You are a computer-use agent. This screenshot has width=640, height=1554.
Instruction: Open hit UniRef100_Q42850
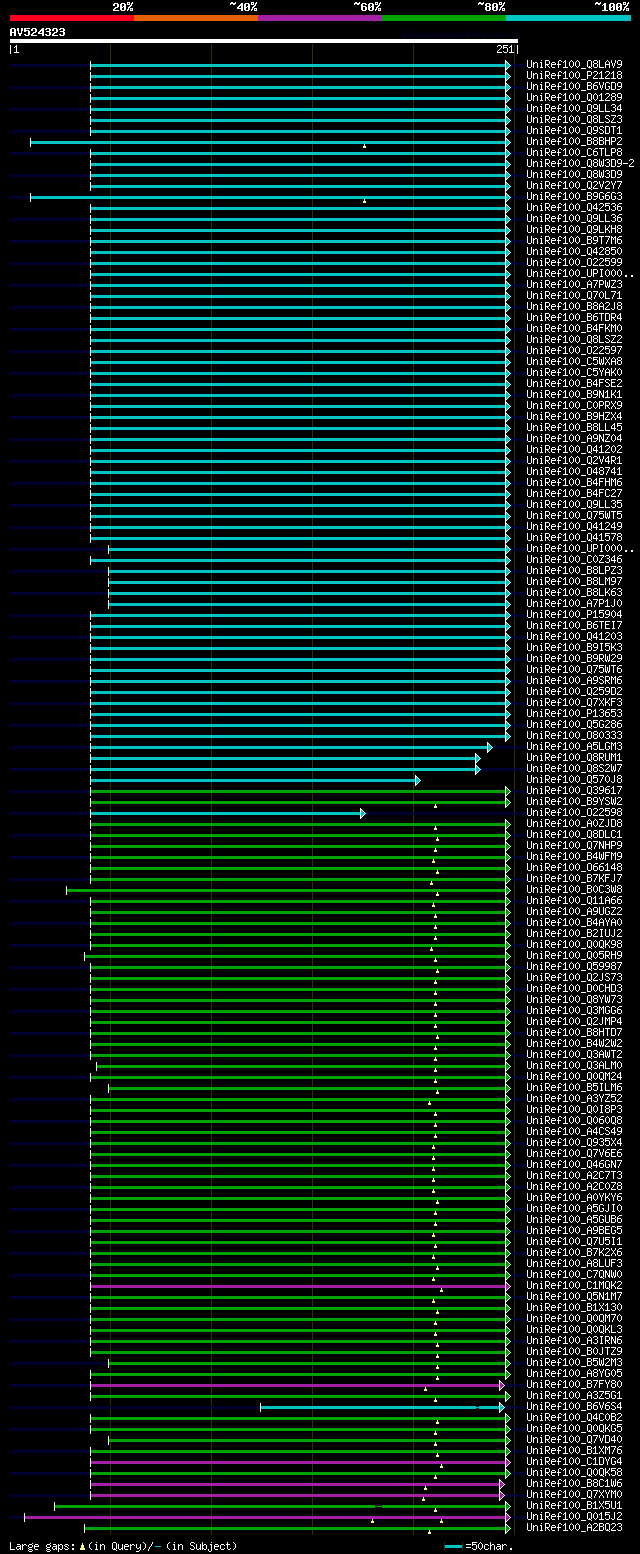click(x=574, y=251)
